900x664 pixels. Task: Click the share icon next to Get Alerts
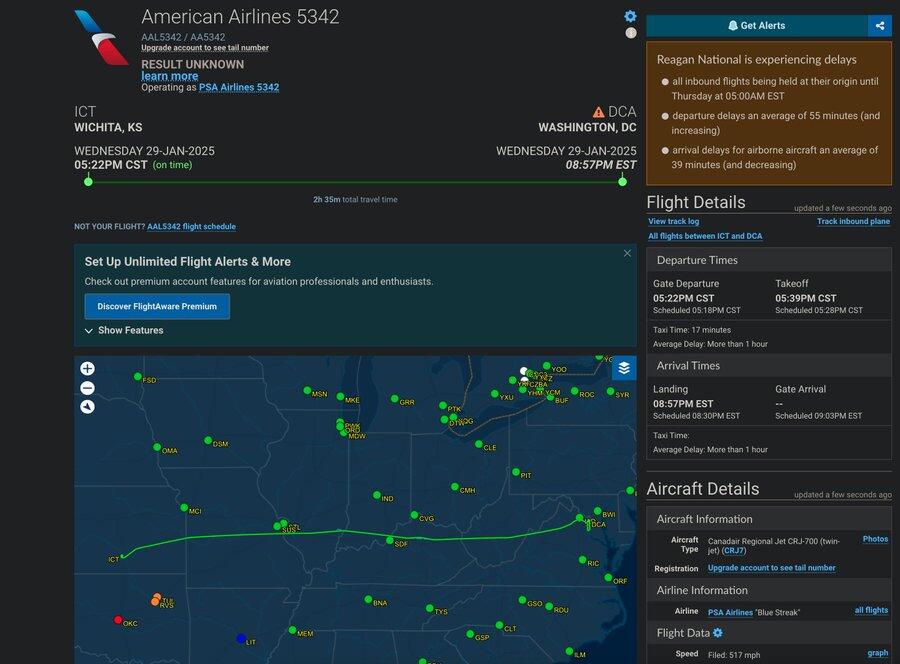pos(879,25)
